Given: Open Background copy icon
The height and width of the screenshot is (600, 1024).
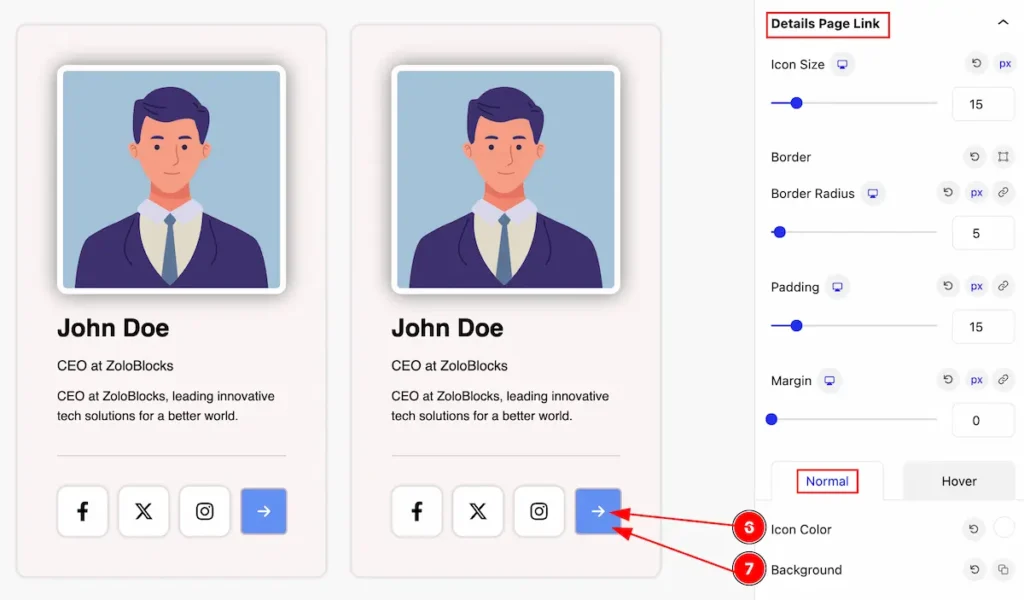Looking at the screenshot, I should [x=1003, y=569].
